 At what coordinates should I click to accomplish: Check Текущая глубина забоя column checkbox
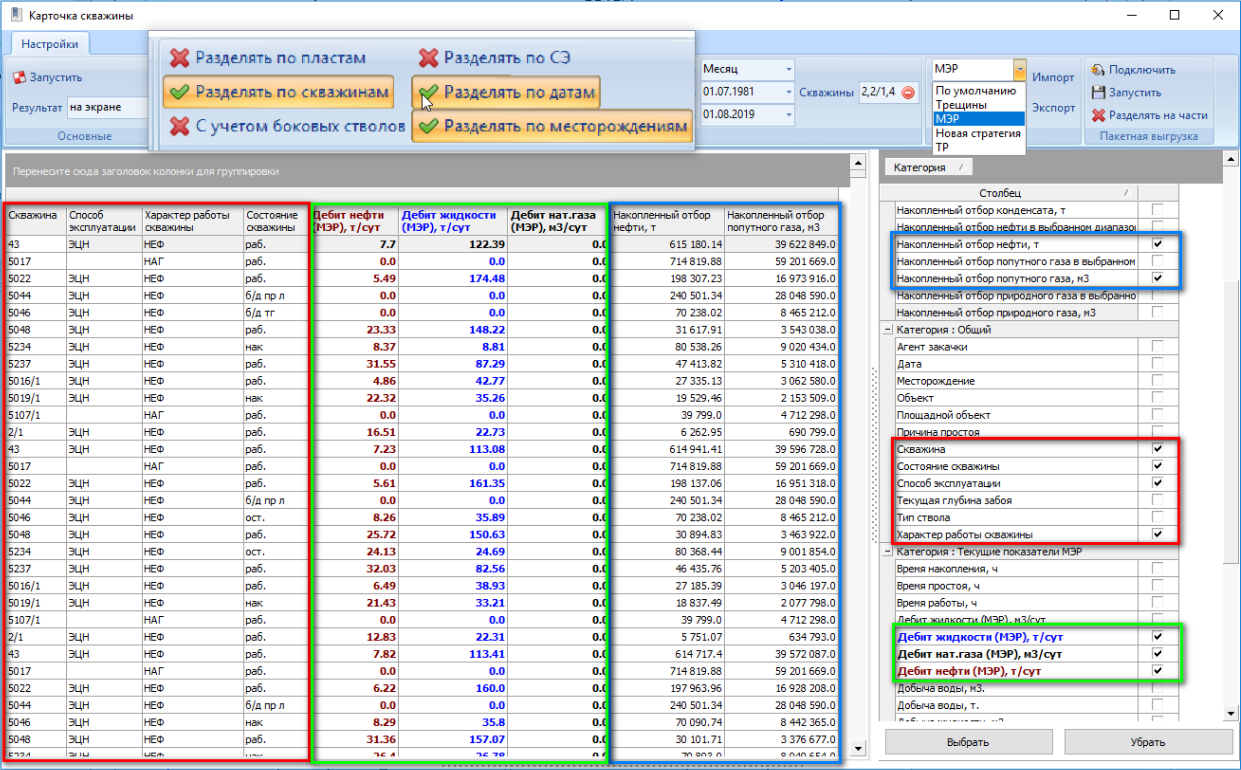click(1157, 500)
